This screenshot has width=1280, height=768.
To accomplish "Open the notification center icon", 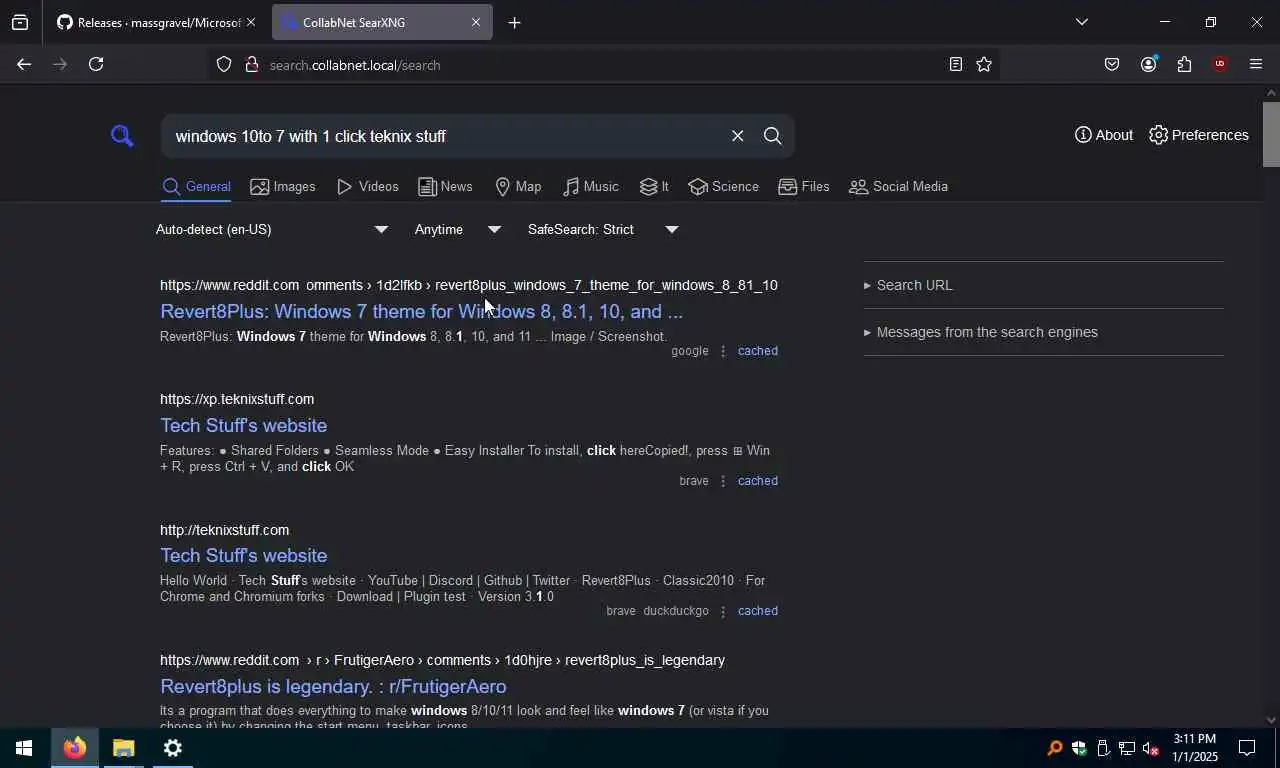I will [1247, 748].
